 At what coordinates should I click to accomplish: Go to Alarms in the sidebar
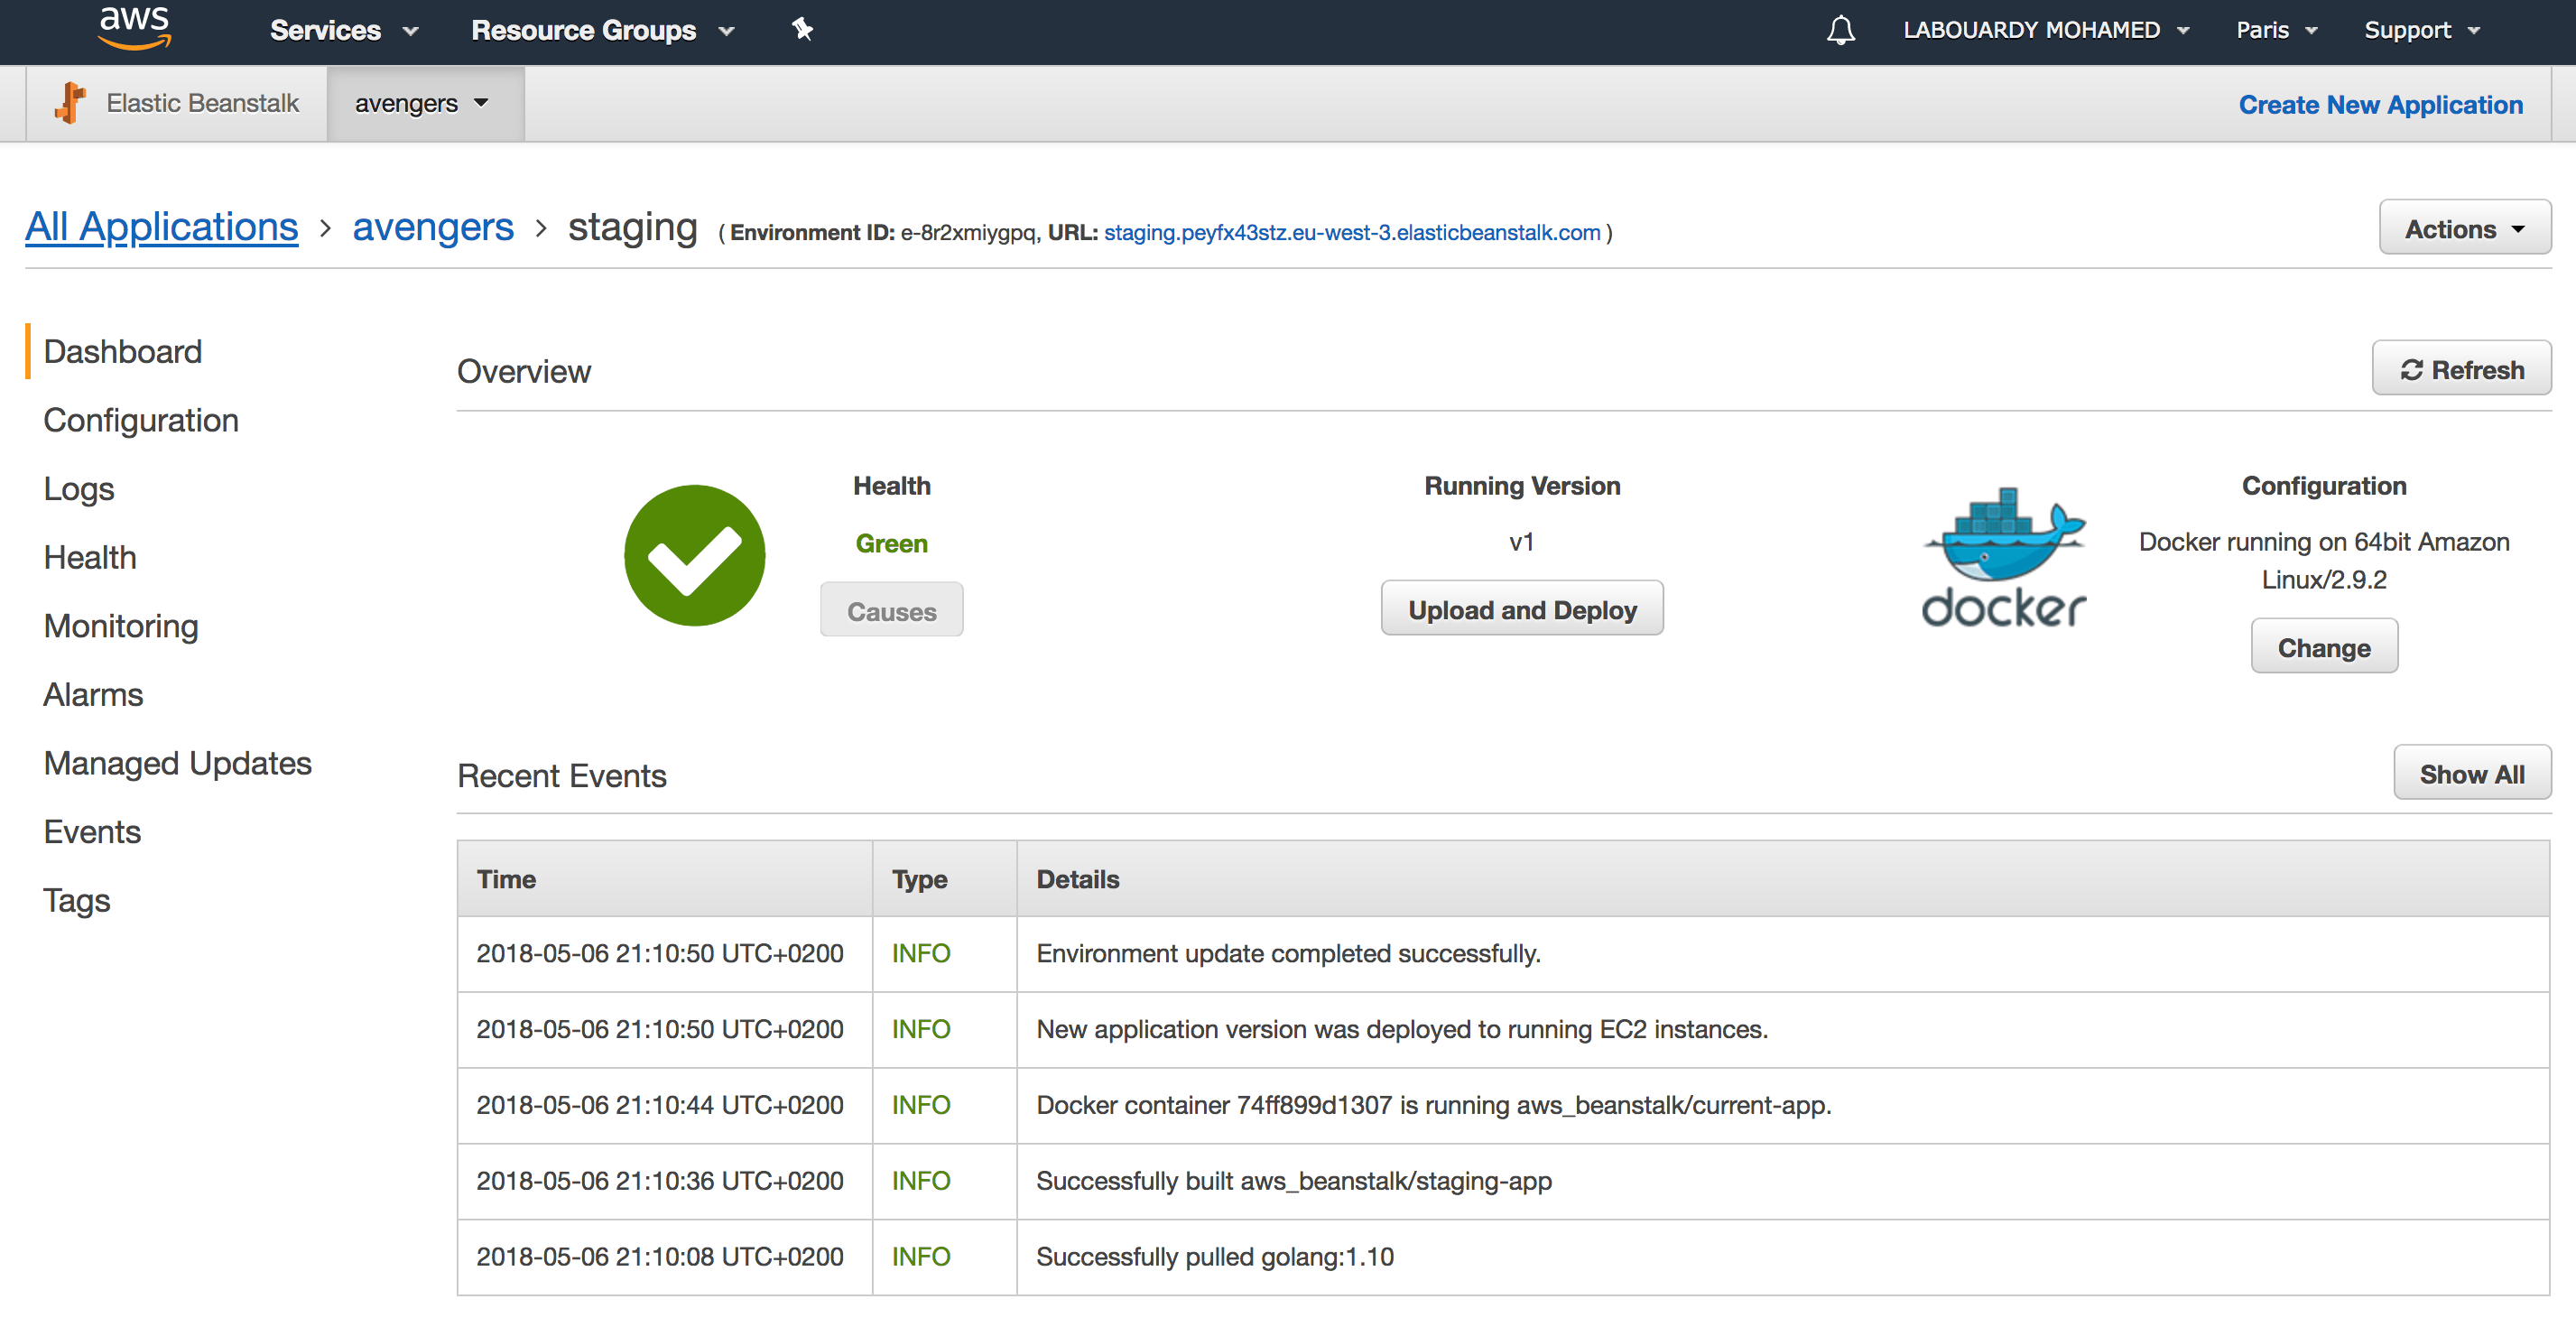[x=93, y=694]
